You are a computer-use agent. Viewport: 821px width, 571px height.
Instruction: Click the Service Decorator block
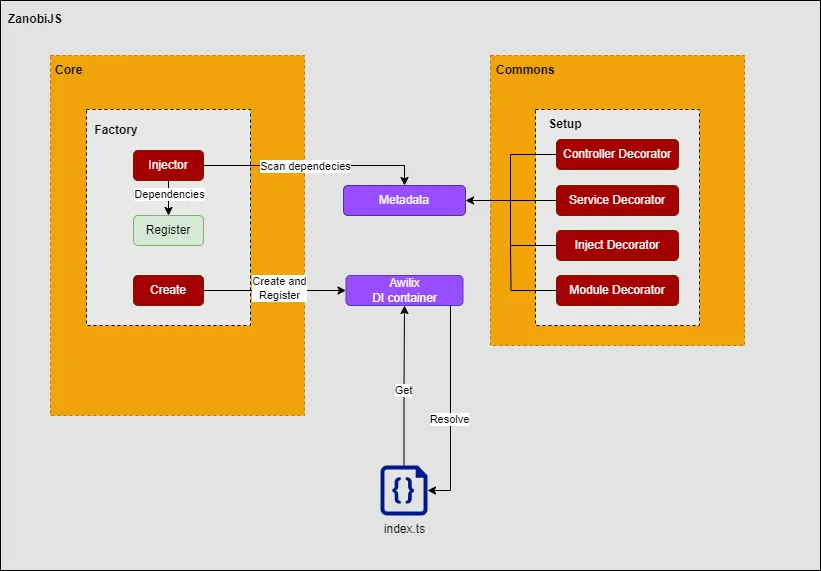(617, 200)
